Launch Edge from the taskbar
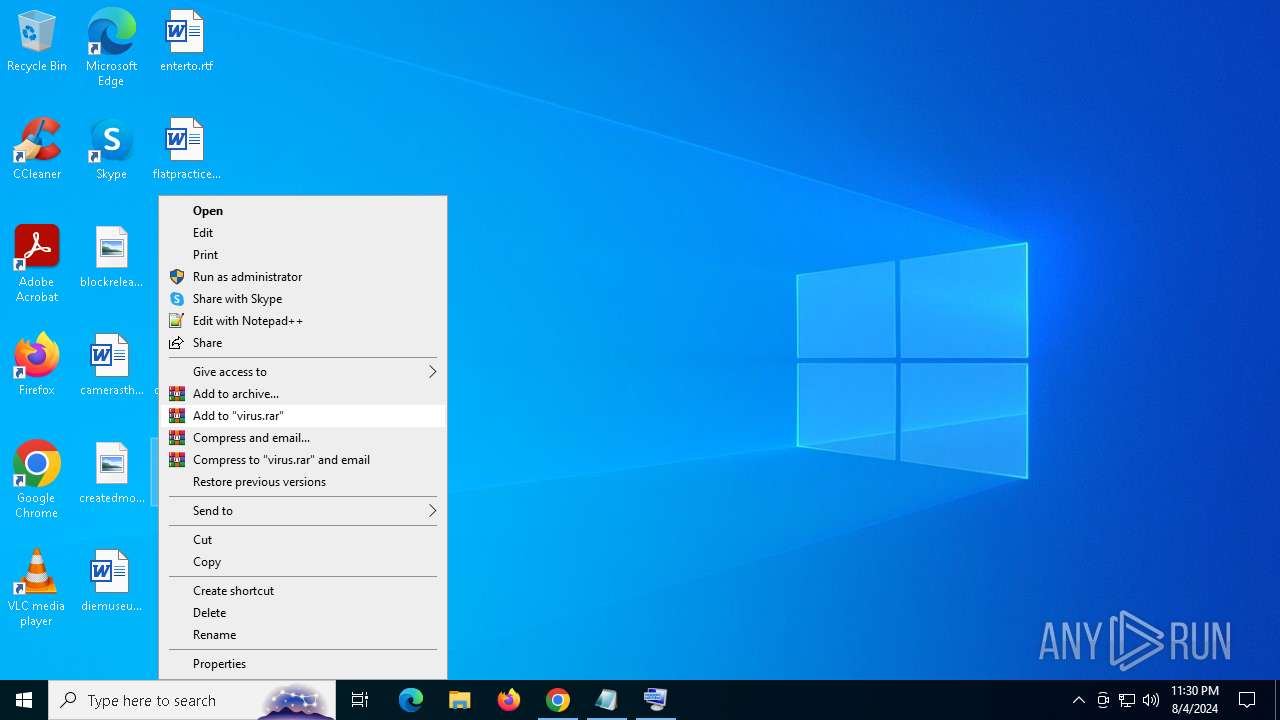Viewport: 1280px width, 720px height. tap(411, 700)
